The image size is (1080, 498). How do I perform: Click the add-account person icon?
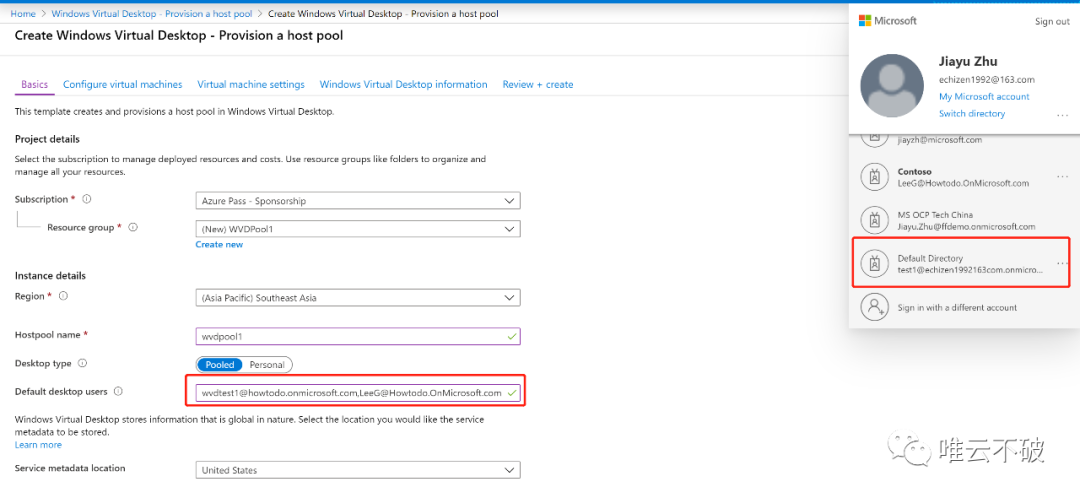click(x=875, y=307)
